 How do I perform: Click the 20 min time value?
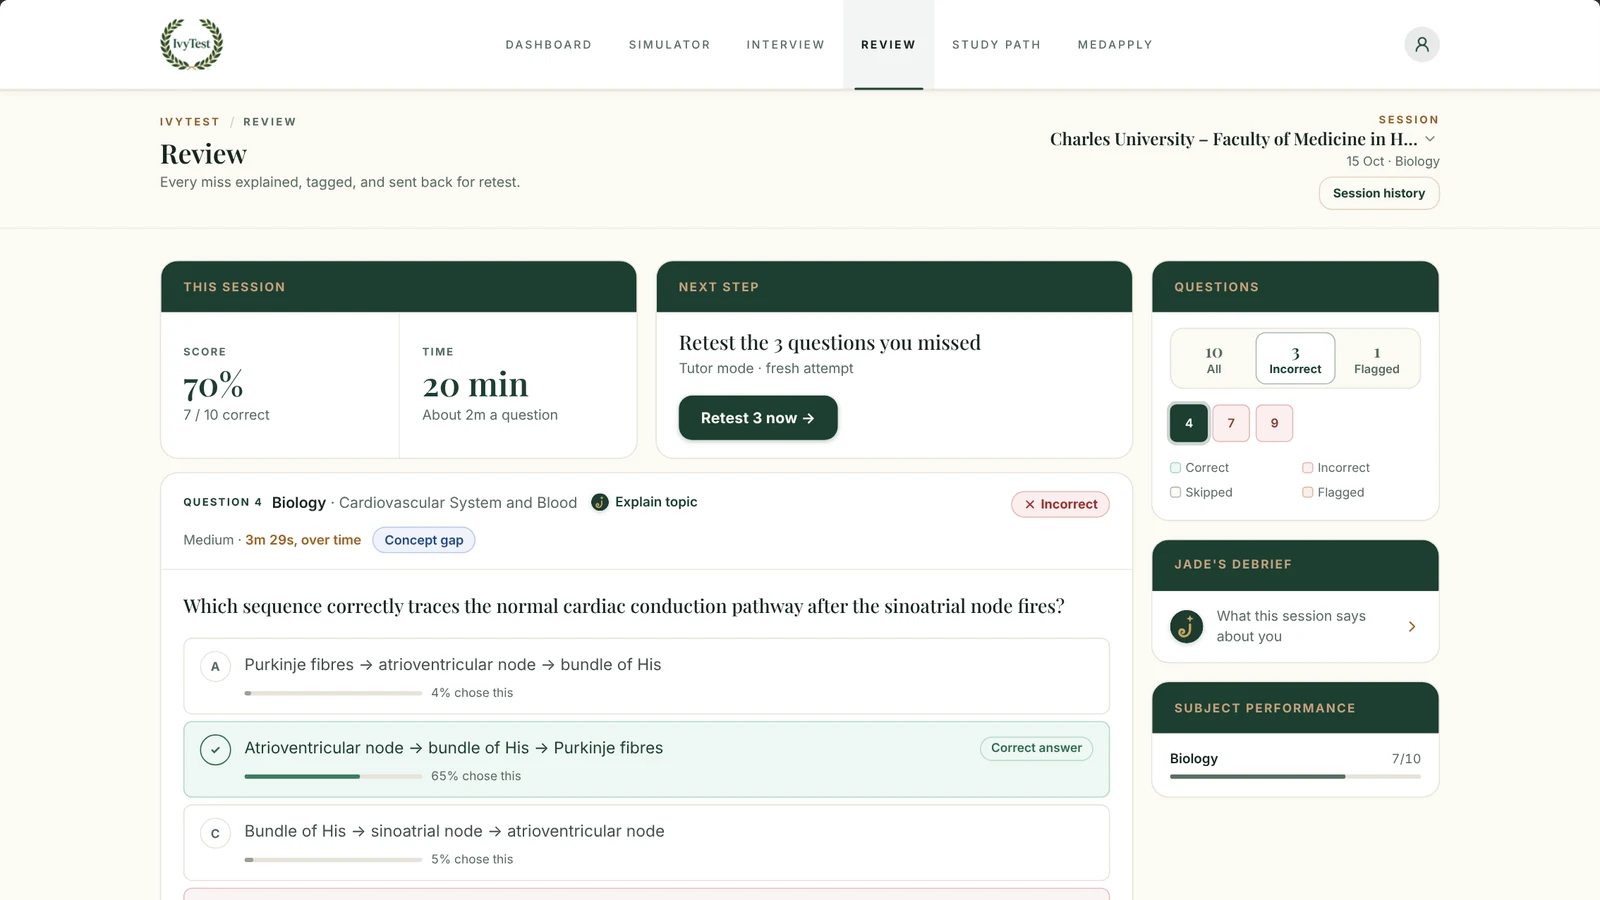(x=475, y=385)
